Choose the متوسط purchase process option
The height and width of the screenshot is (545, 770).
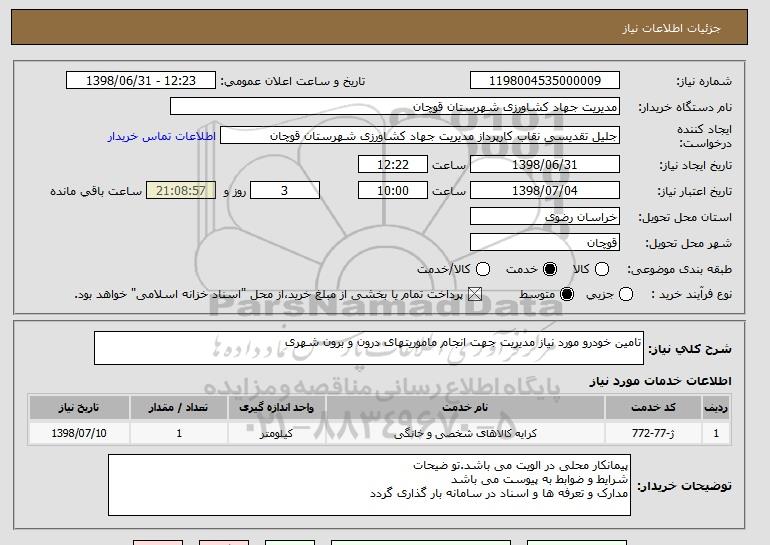(x=567, y=294)
